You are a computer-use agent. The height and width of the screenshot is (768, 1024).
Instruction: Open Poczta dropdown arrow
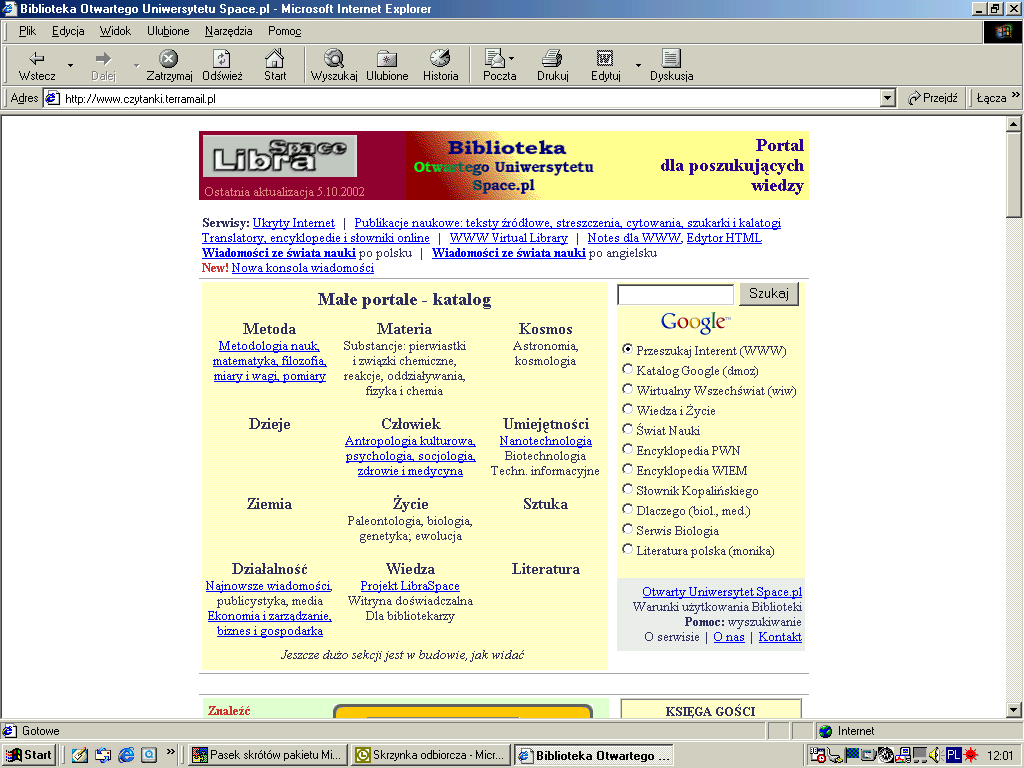[511, 58]
